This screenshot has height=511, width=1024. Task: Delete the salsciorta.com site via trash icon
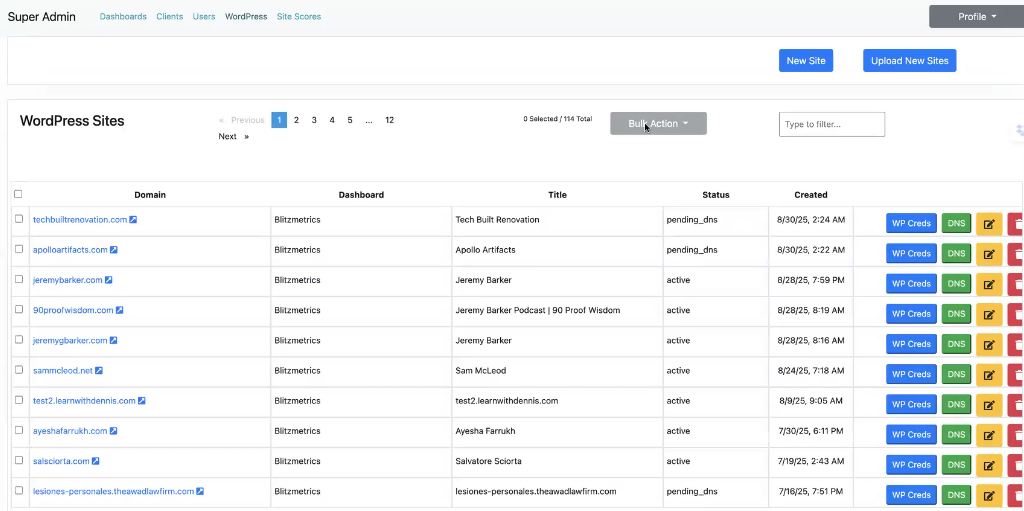[1016, 465]
